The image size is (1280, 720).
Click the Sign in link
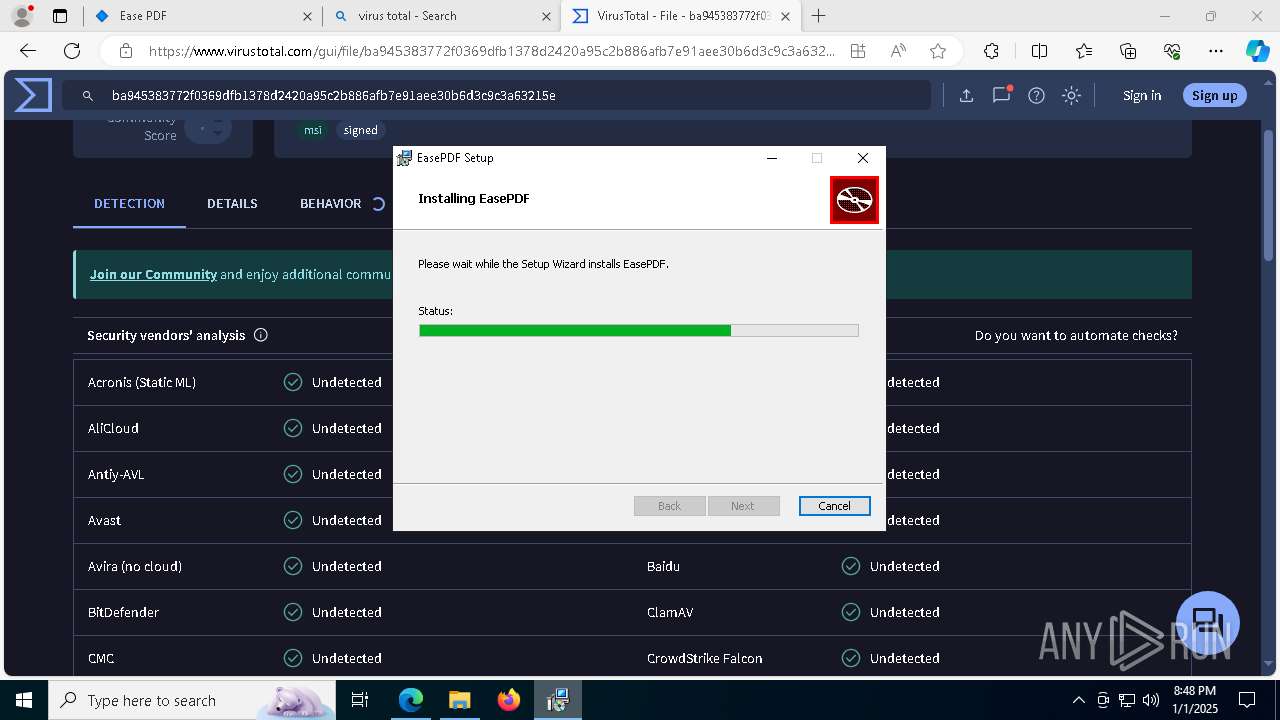(1142, 95)
